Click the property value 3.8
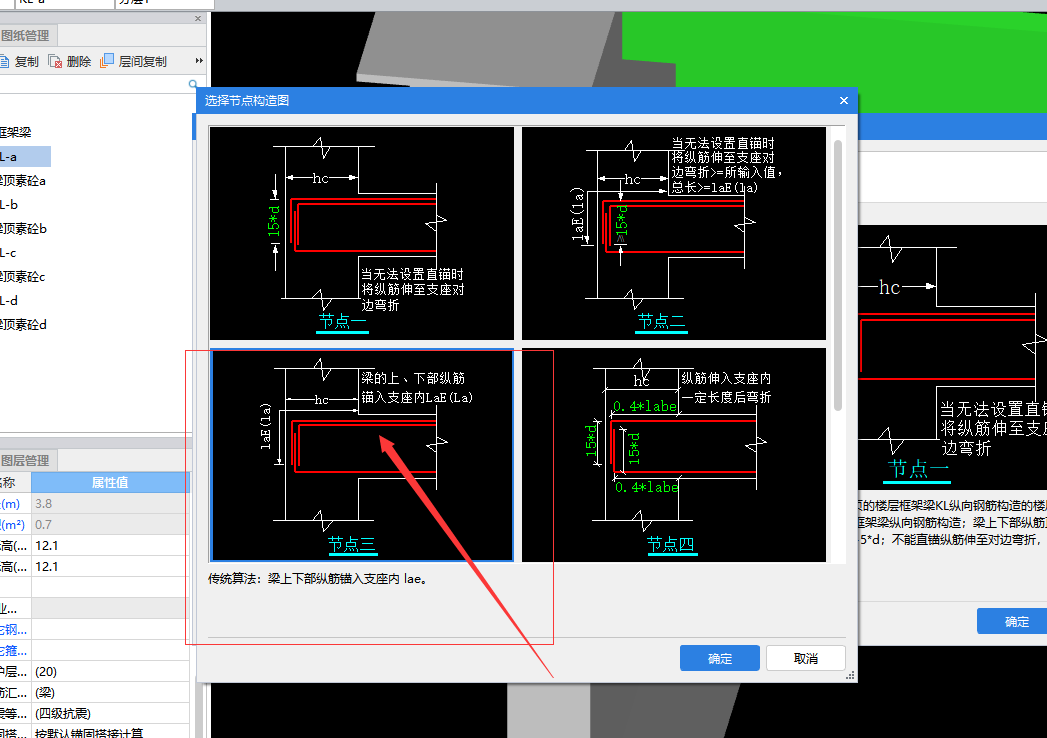Screen dimensions: 1047x738 tap(110, 504)
